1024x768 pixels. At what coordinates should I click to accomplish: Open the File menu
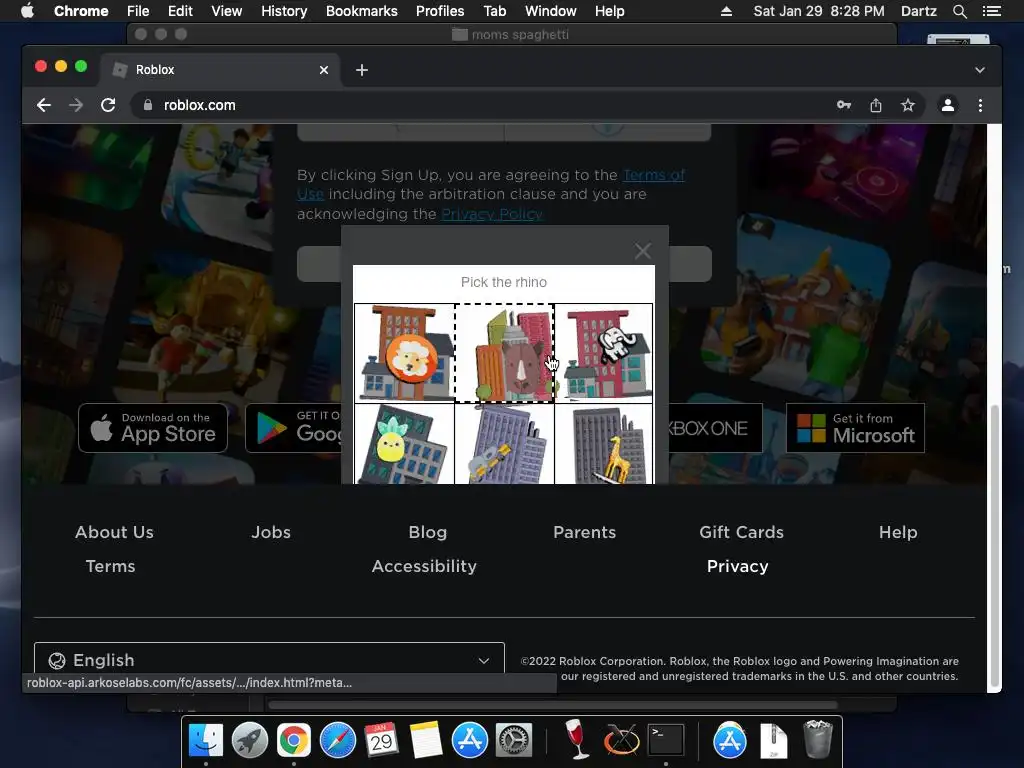(138, 11)
